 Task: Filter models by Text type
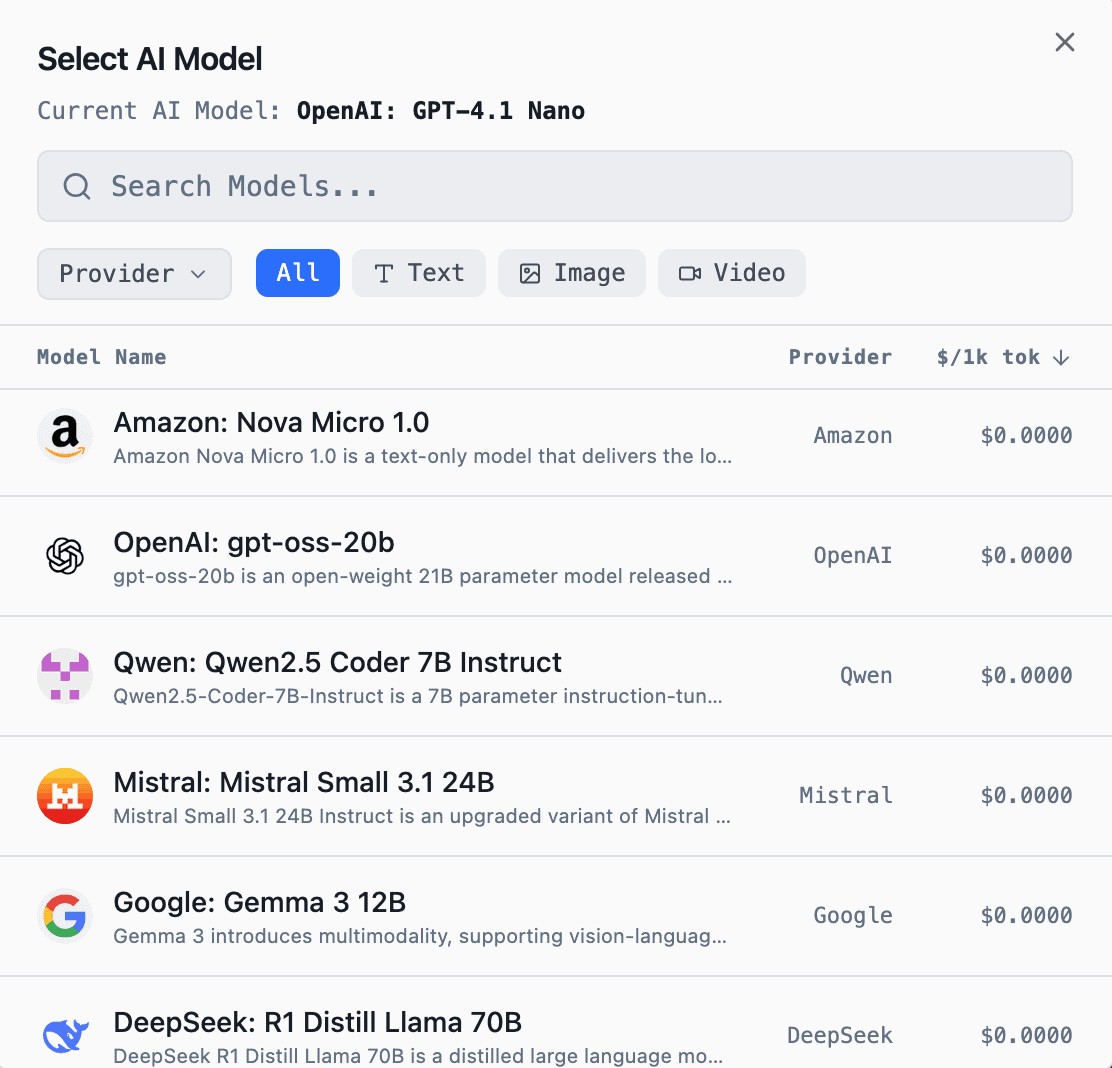click(419, 273)
